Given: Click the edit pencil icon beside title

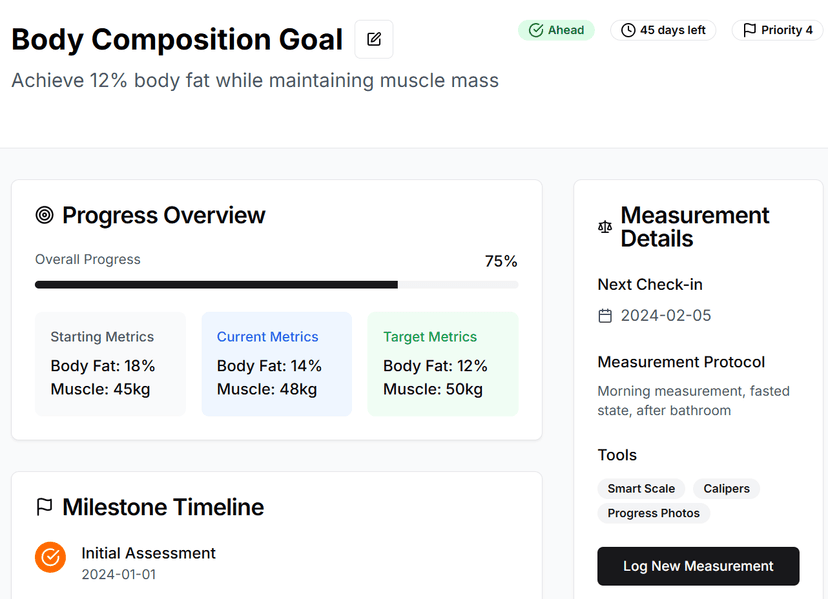Looking at the screenshot, I should 374,39.
